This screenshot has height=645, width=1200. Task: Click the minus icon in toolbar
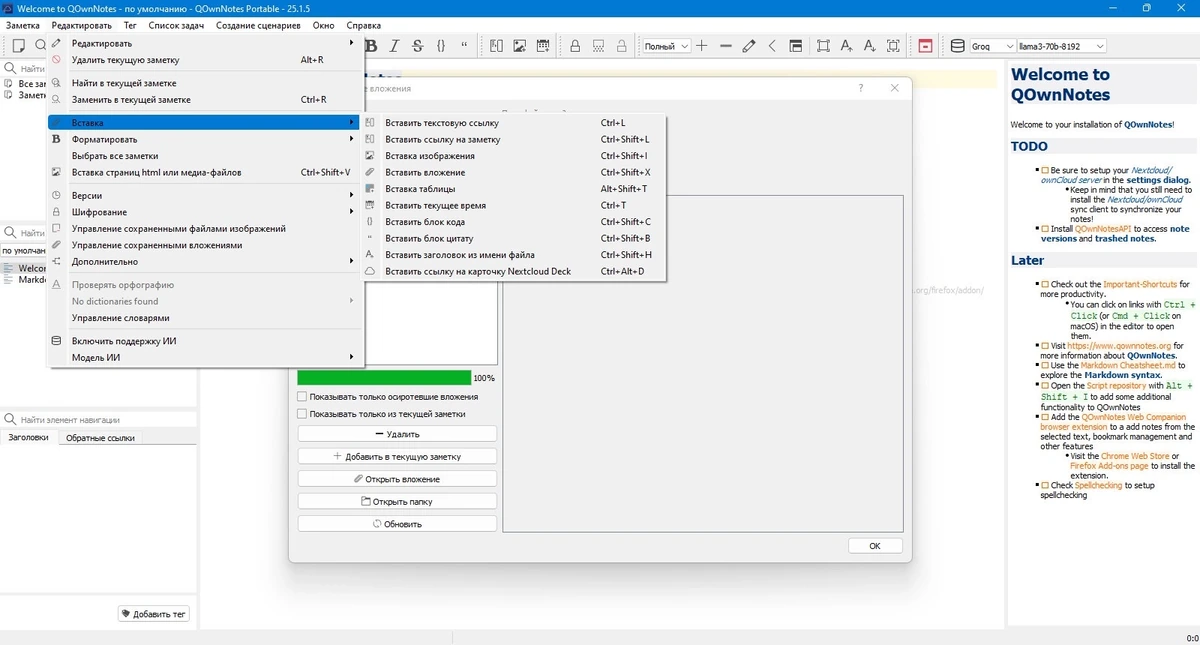726,46
